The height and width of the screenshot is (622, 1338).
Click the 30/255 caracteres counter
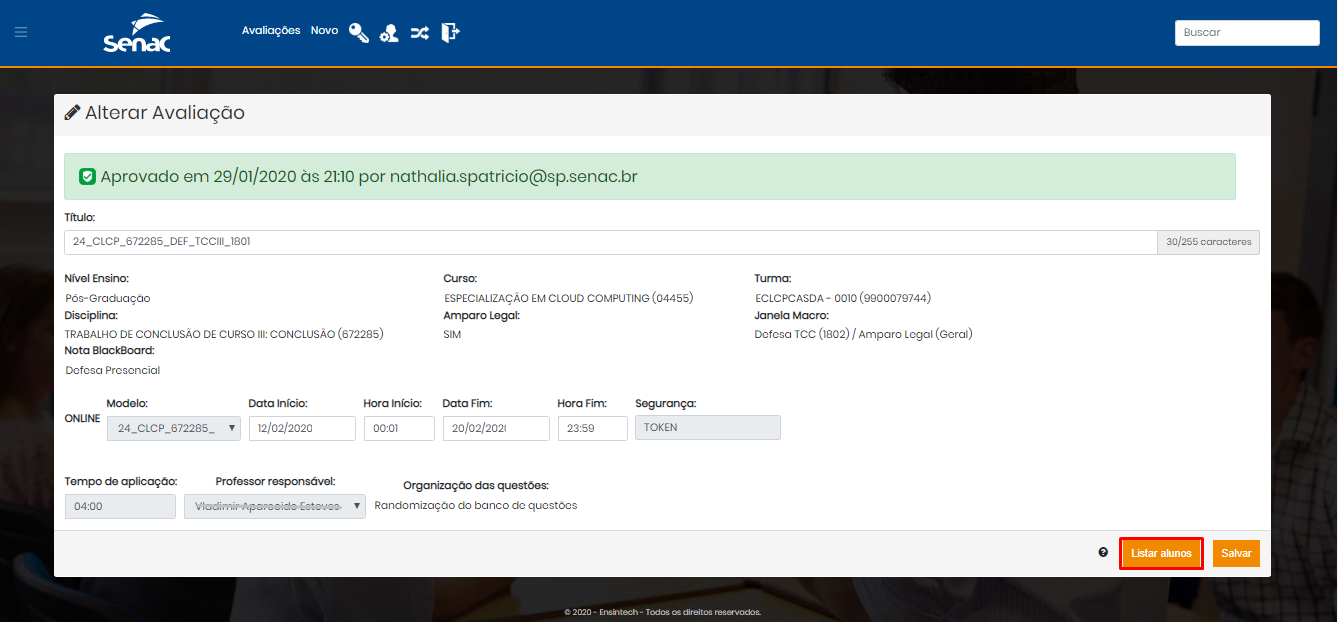(x=1208, y=242)
